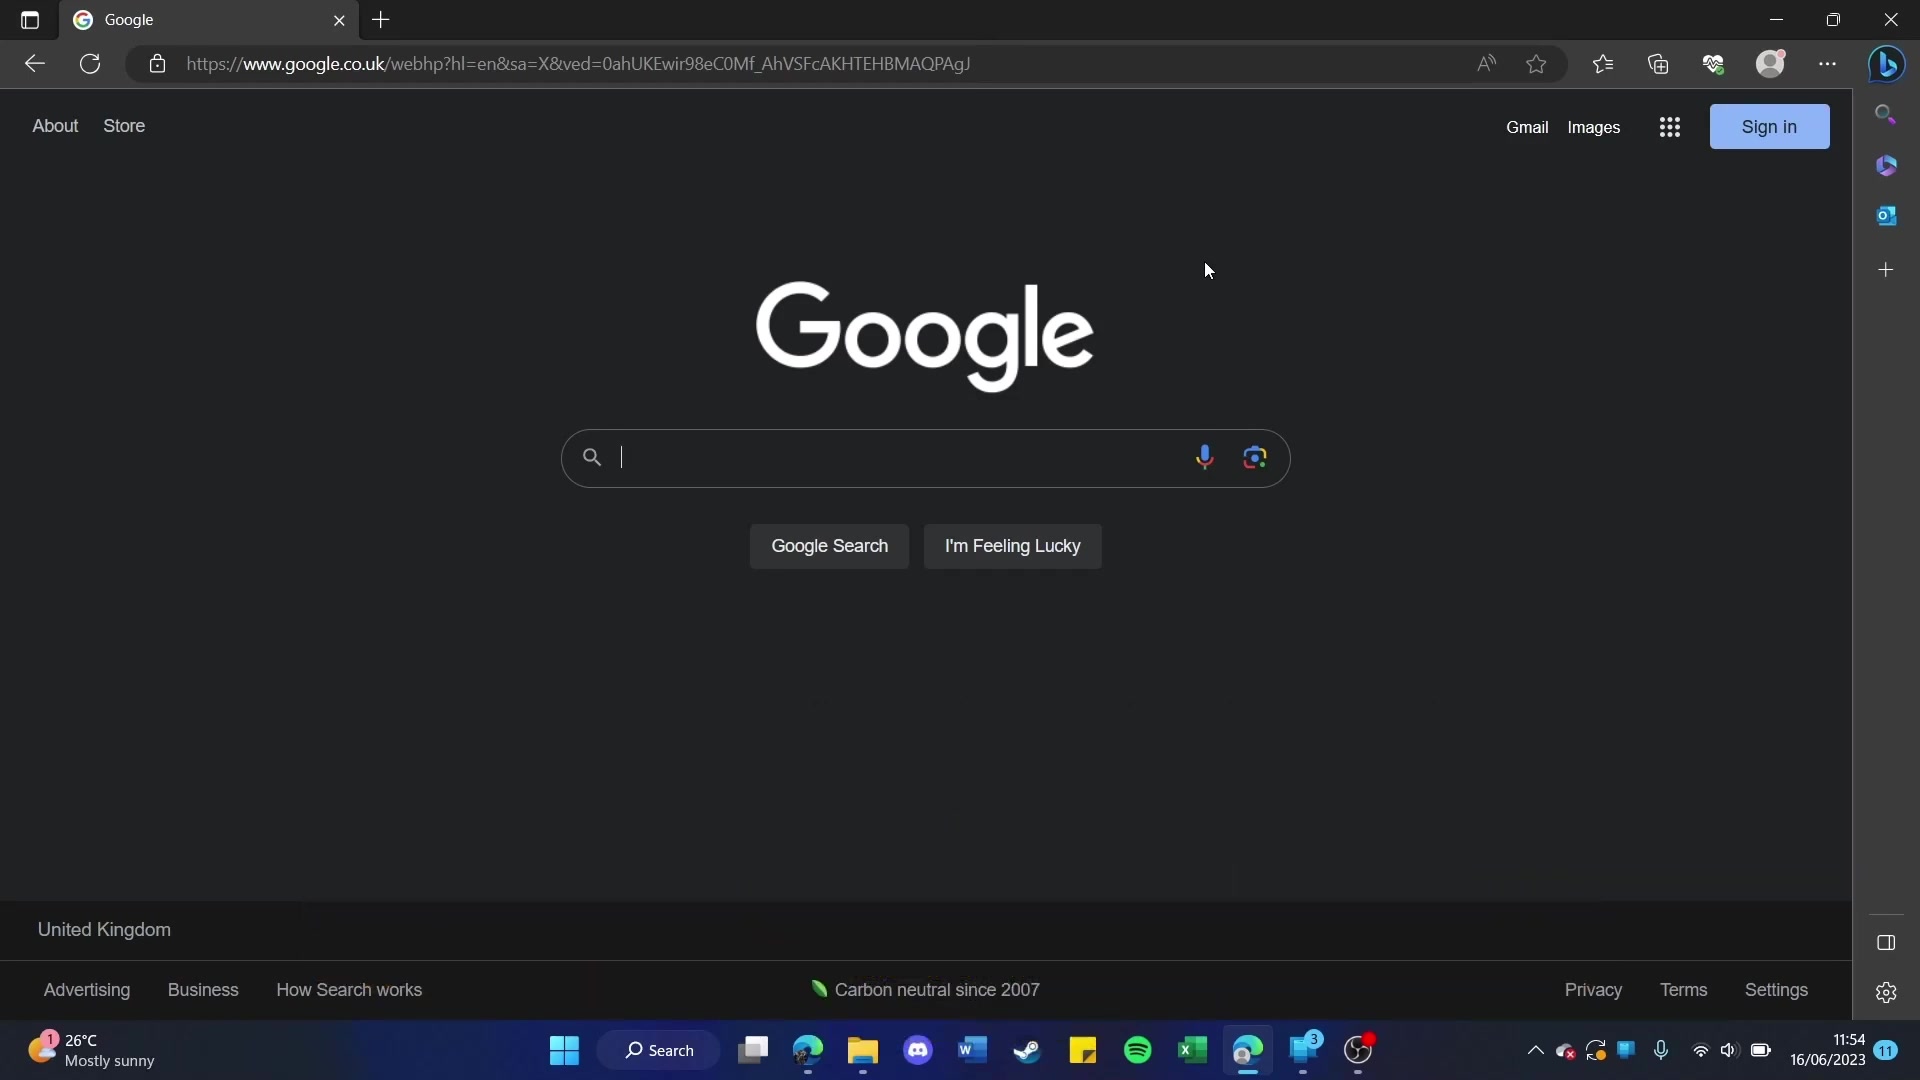View site information lock icon
Screen dimensions: 1920x1080
[157, 64]
